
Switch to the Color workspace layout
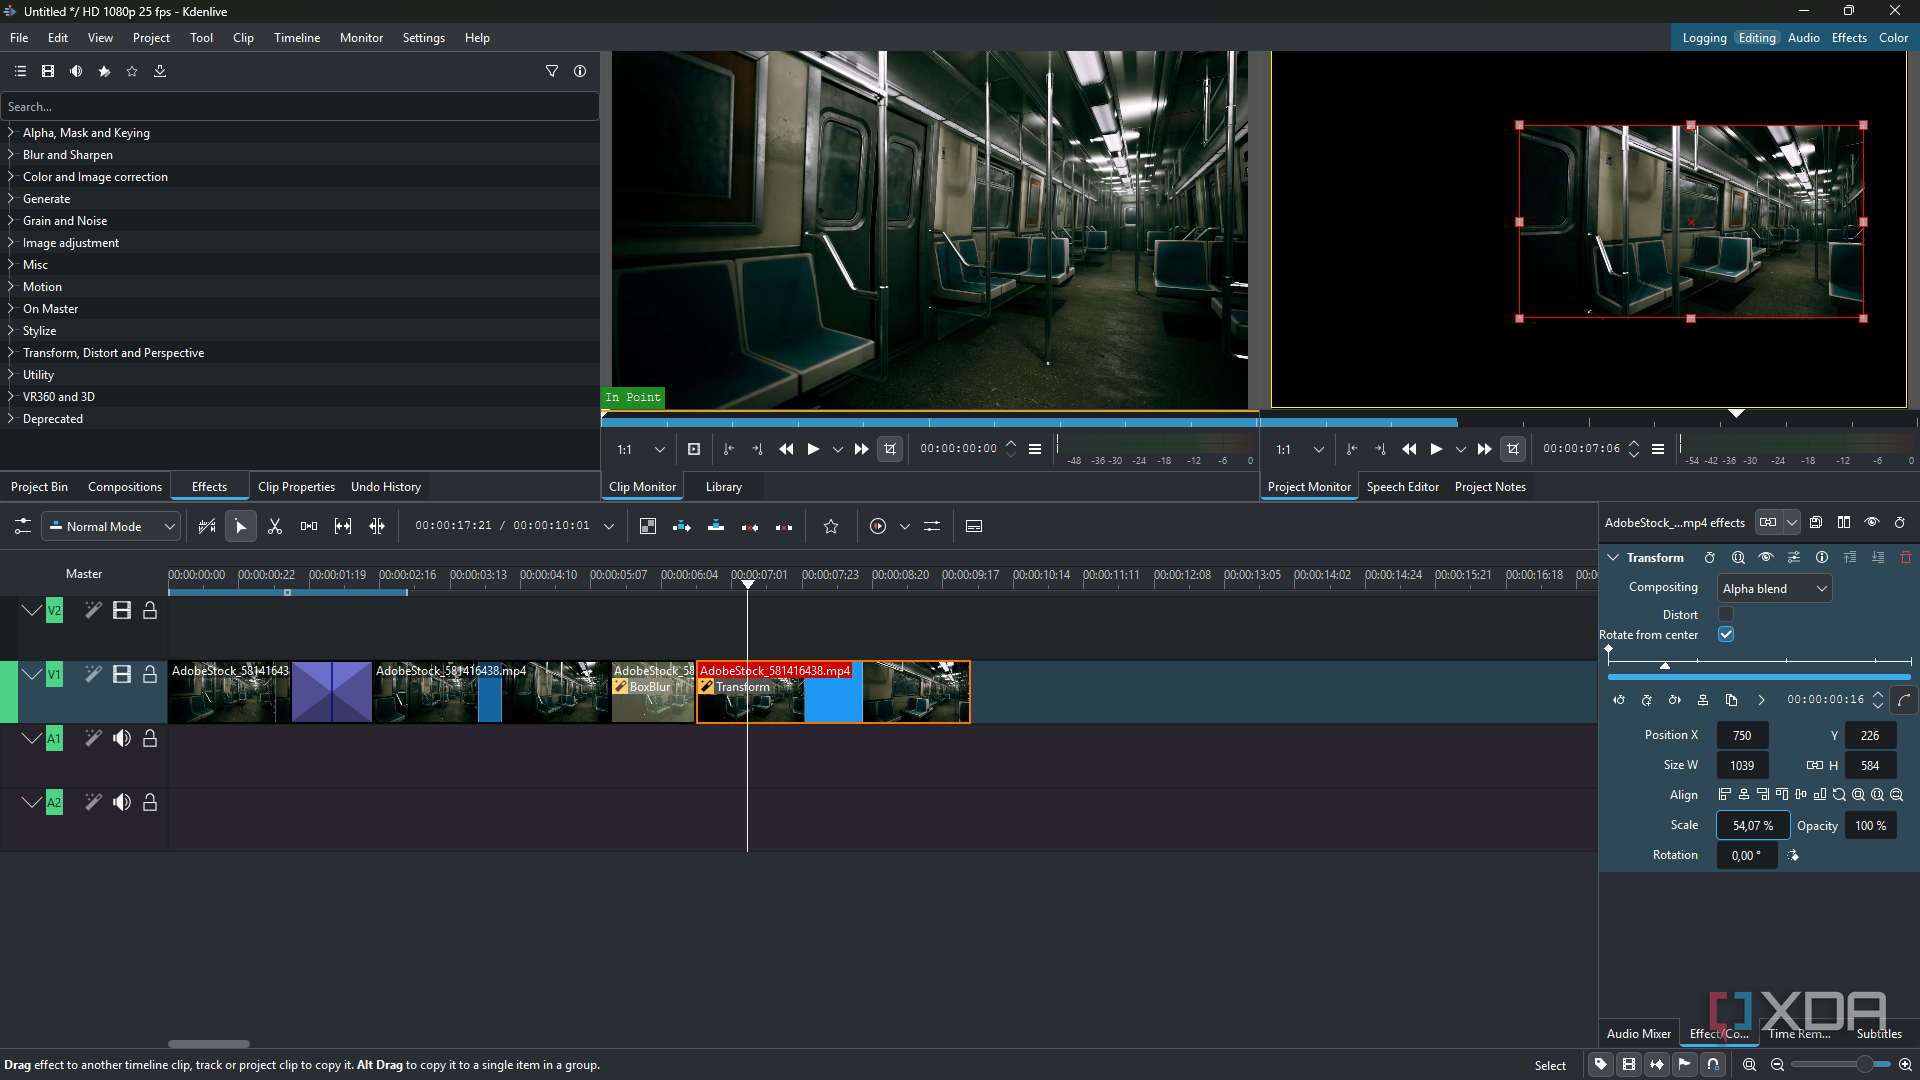1893,38
